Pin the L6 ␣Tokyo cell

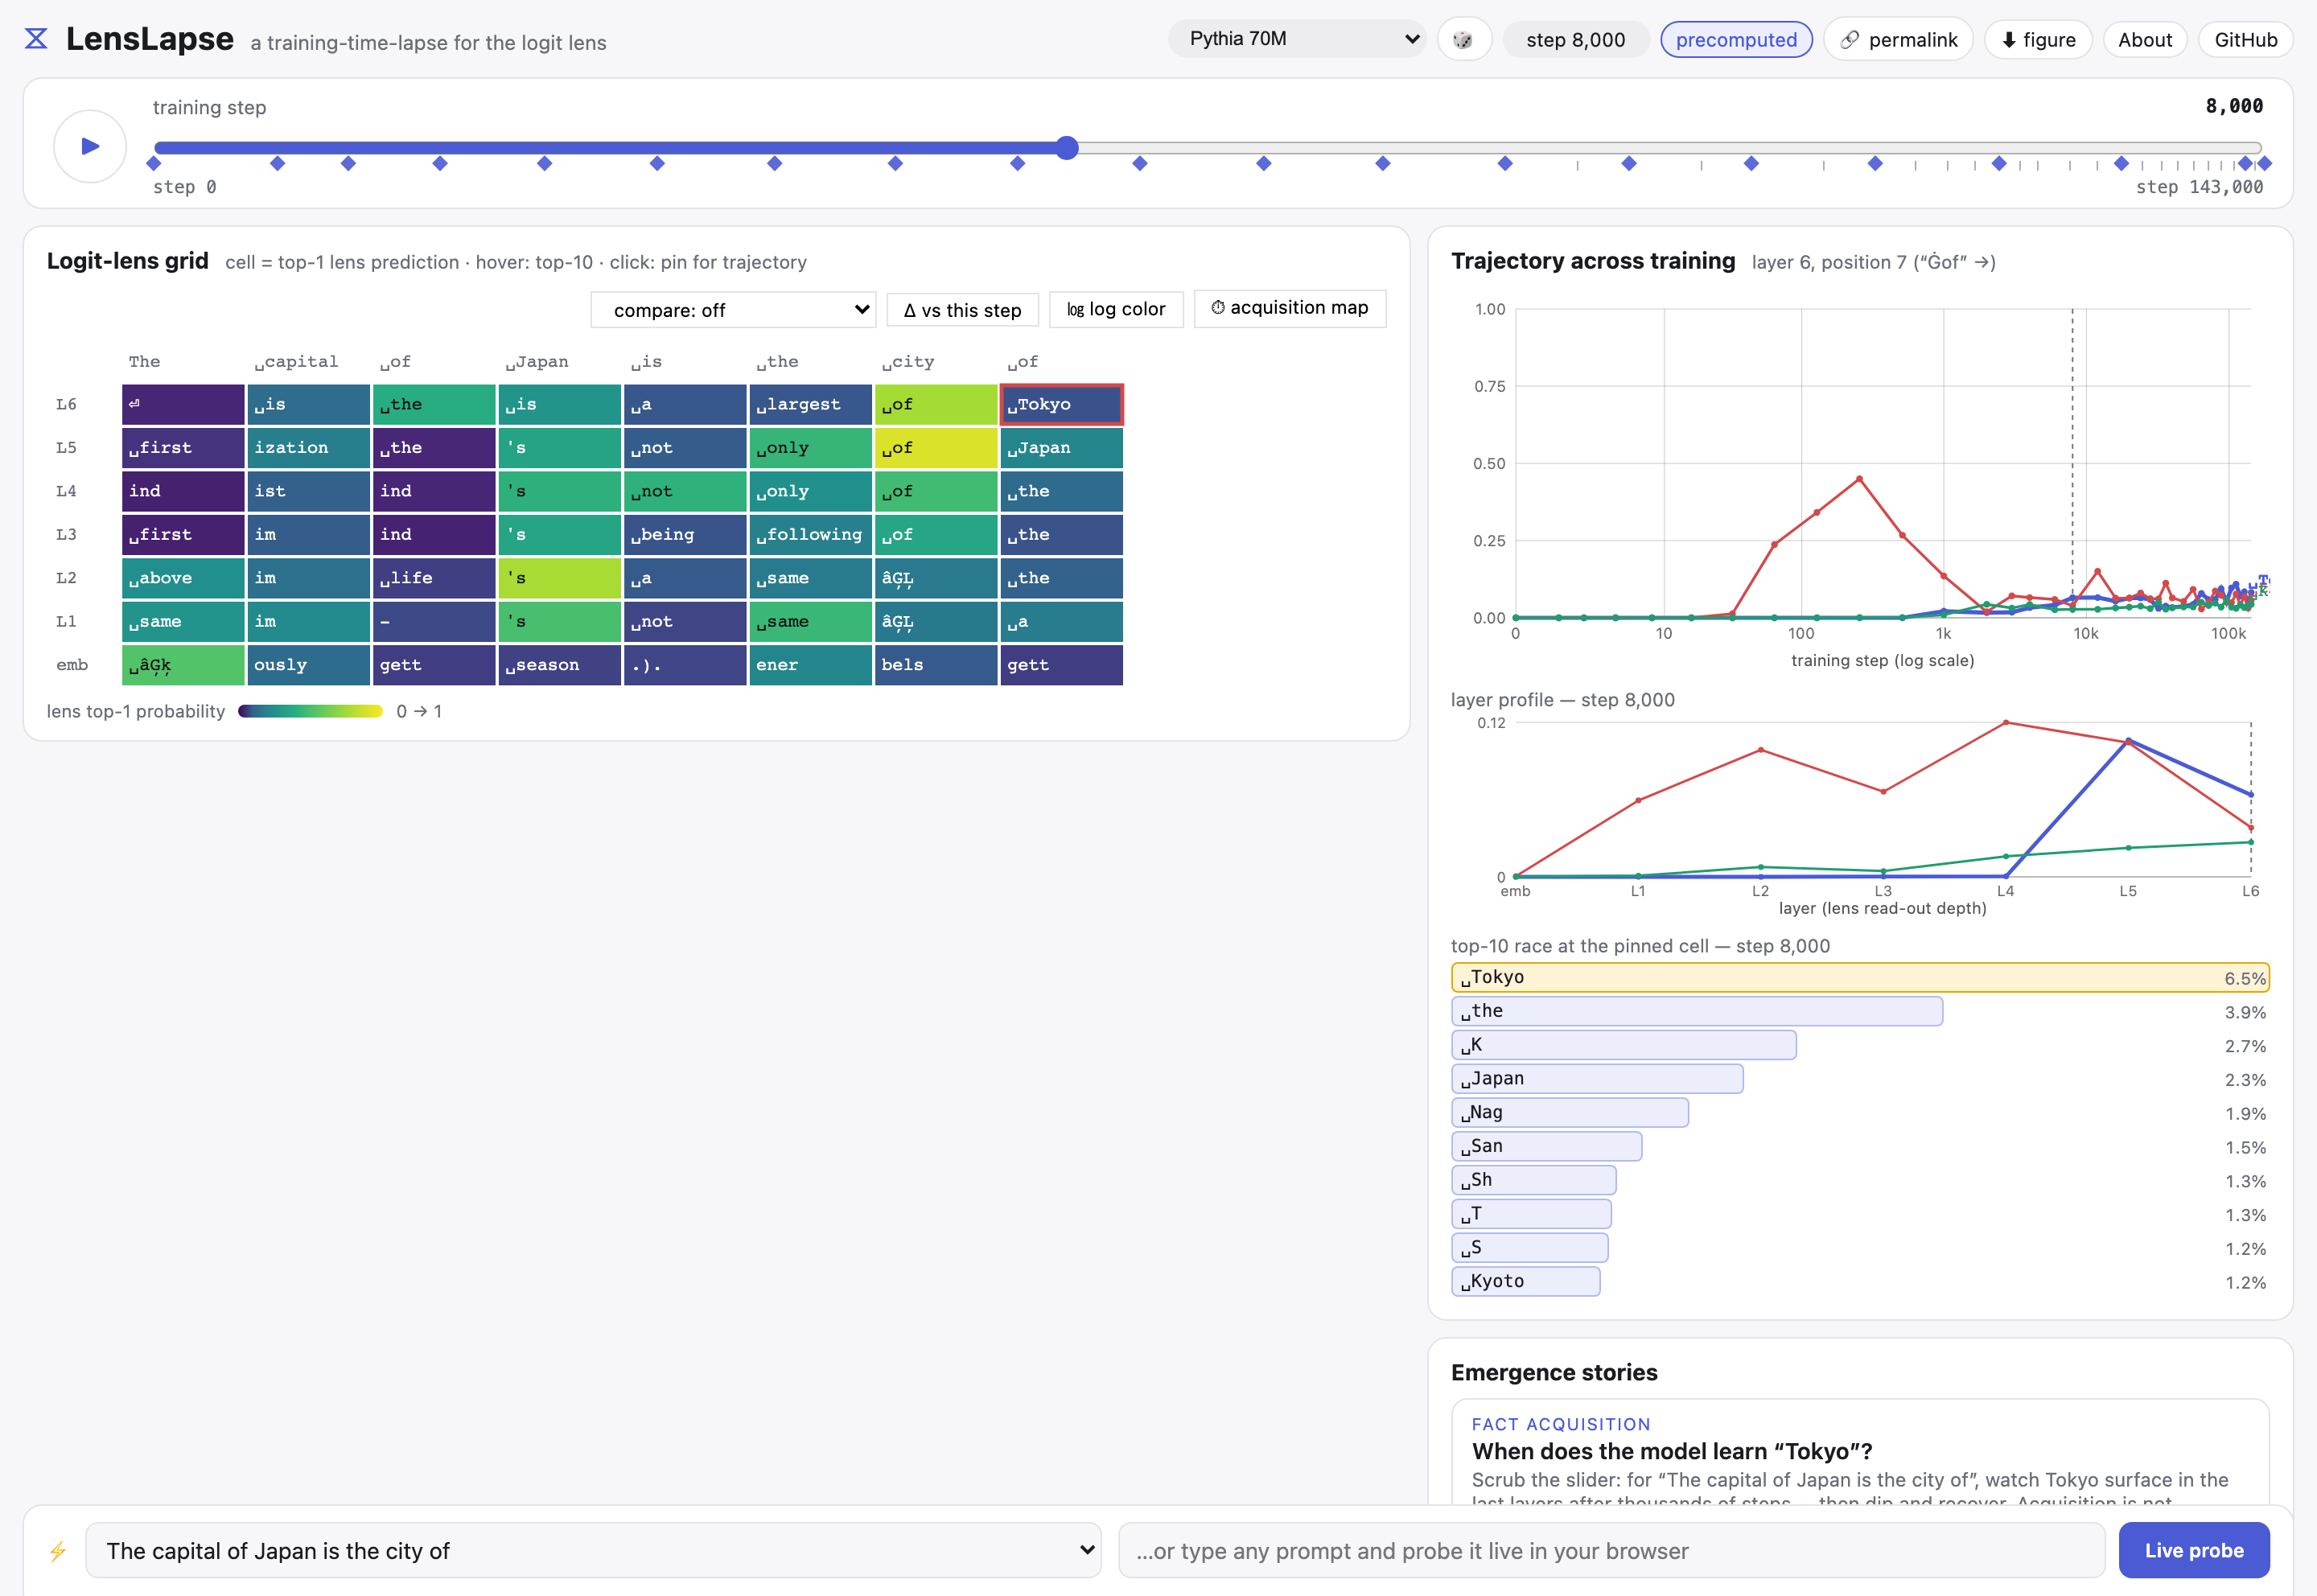[1061, 404]
